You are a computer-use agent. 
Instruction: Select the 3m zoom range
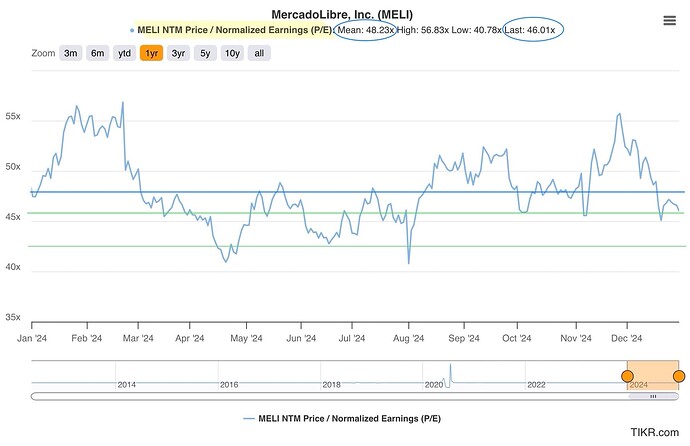tap(70, 53)
